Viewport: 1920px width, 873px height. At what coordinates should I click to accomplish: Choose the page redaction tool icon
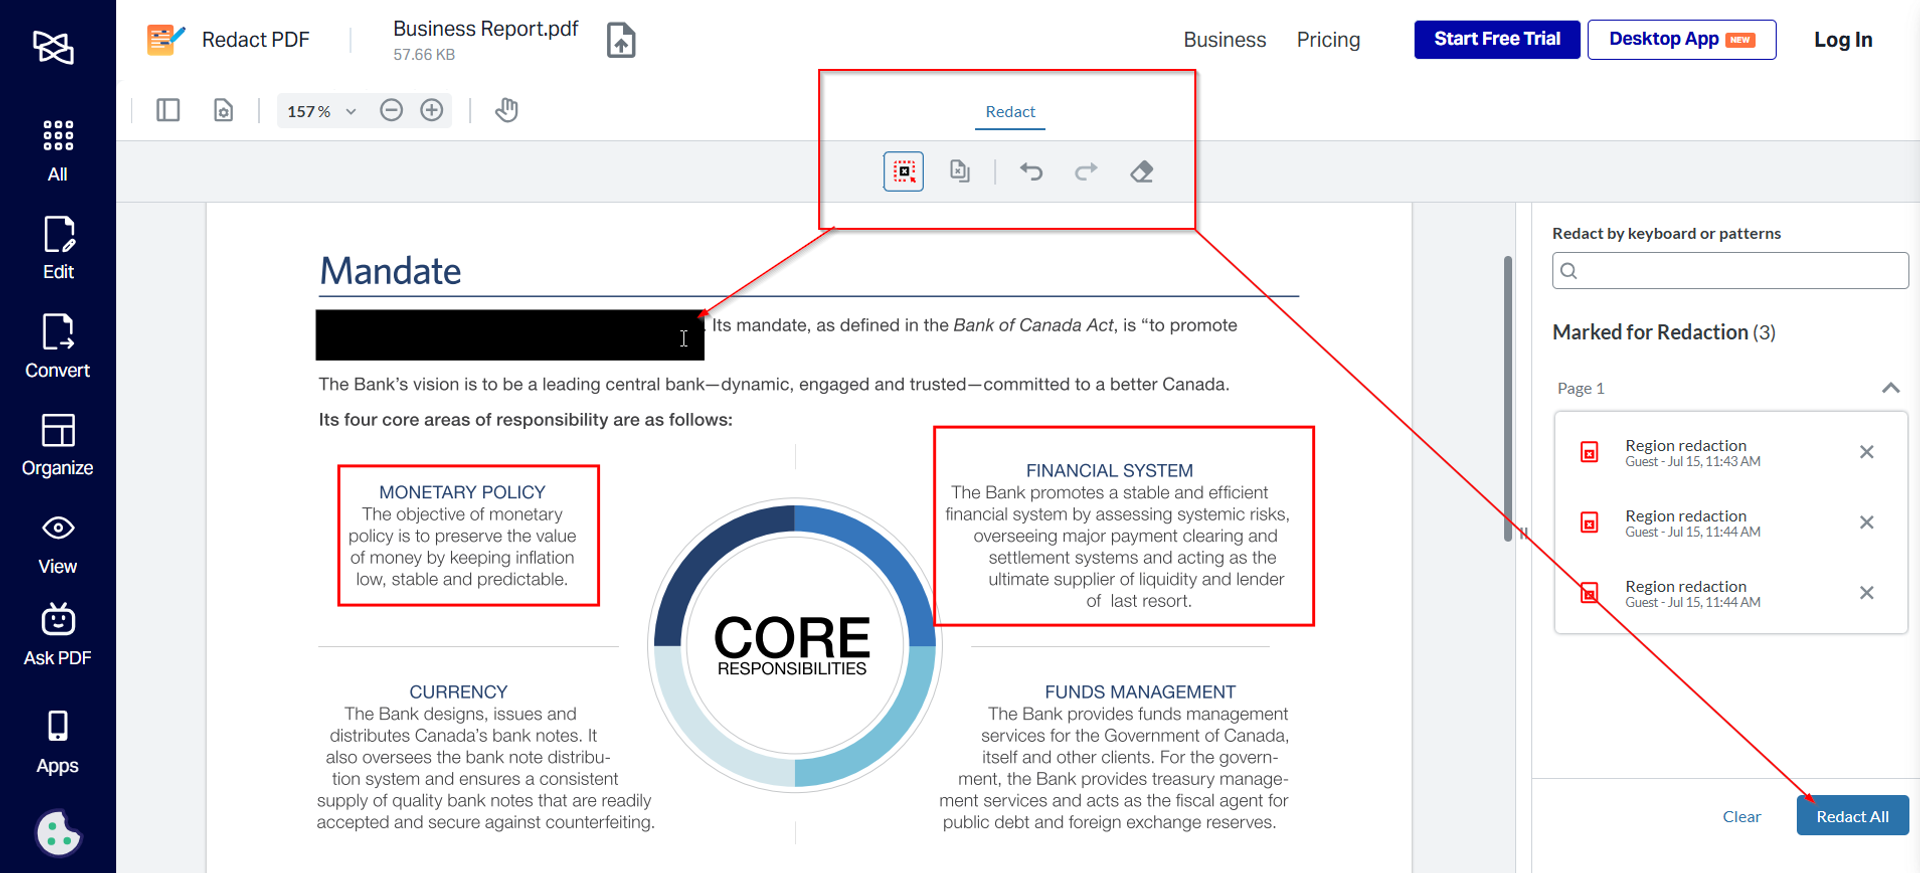click(x=960, y=172)
